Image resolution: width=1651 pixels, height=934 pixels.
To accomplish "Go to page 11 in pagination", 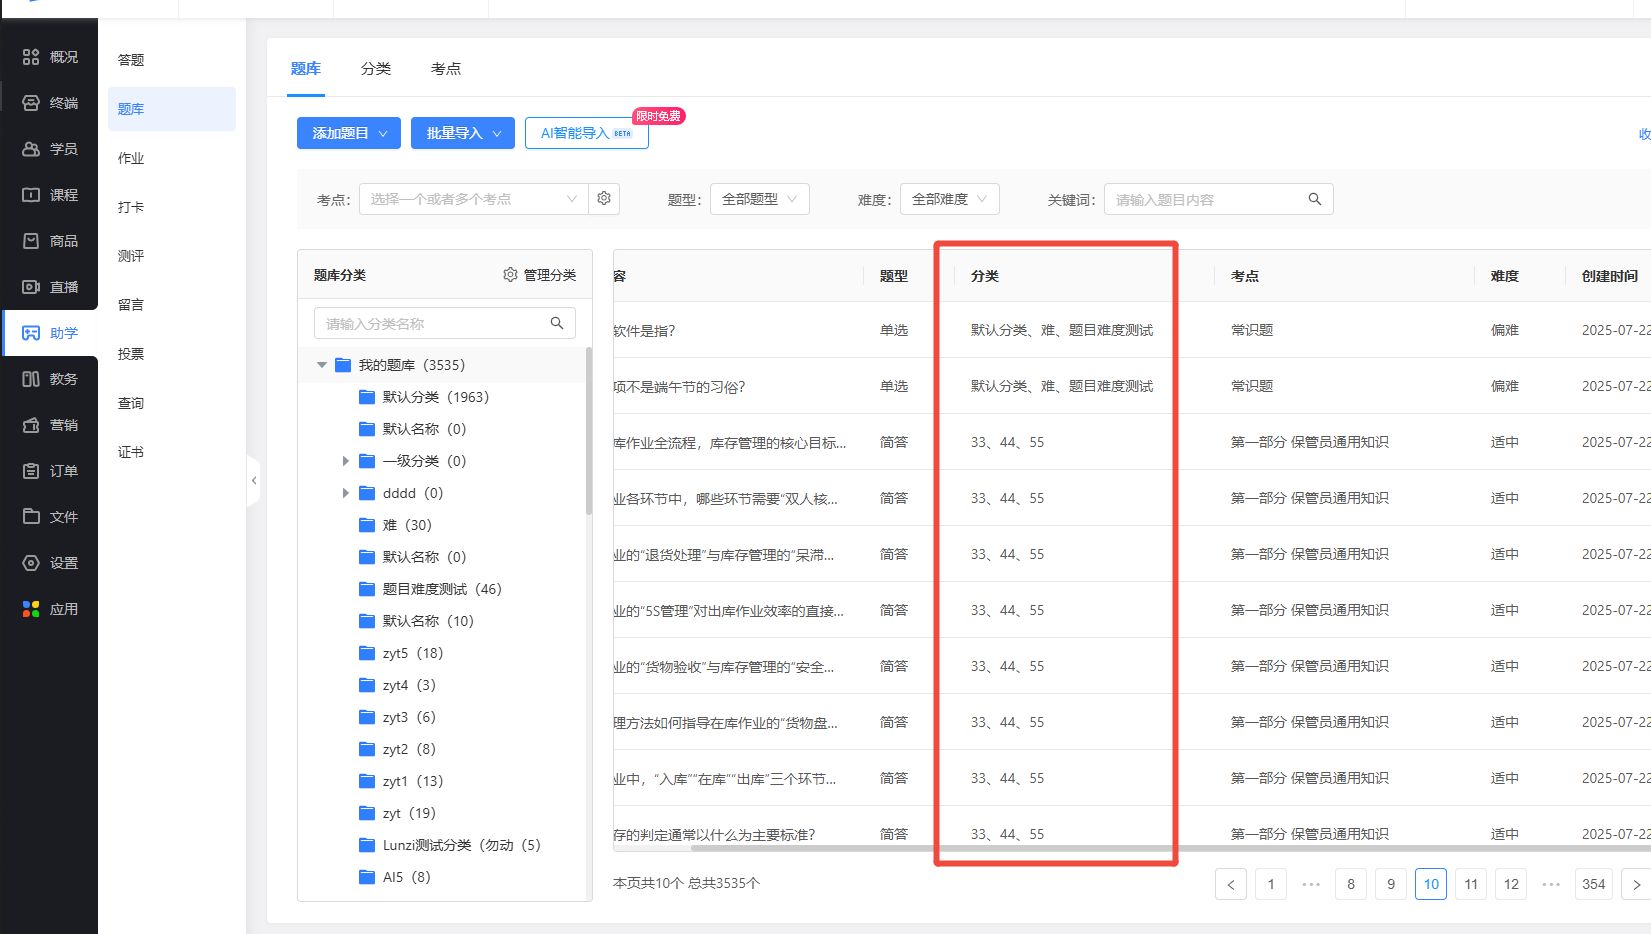I will pos(1471,884).
